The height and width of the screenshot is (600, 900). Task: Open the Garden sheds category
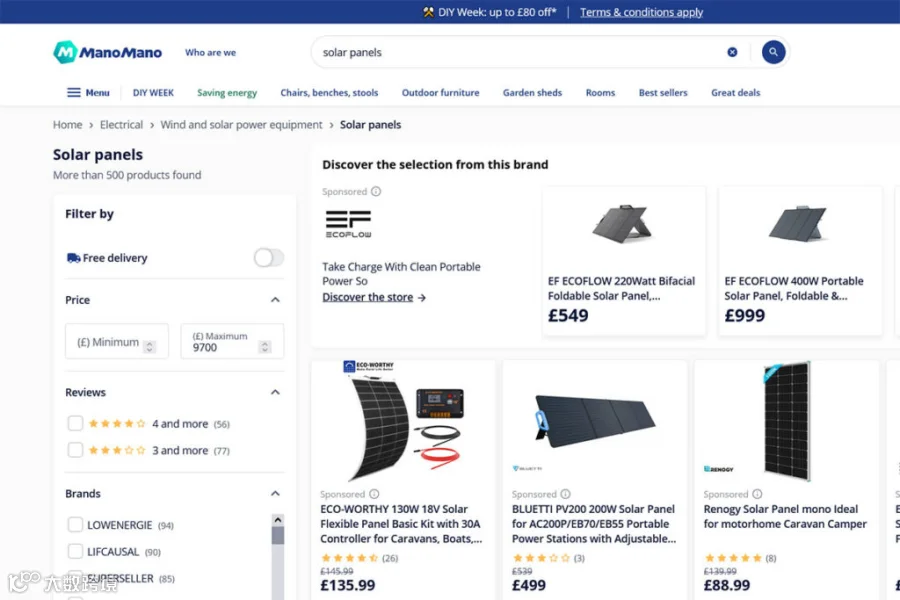pyautogui.click(x=532, y=92)
